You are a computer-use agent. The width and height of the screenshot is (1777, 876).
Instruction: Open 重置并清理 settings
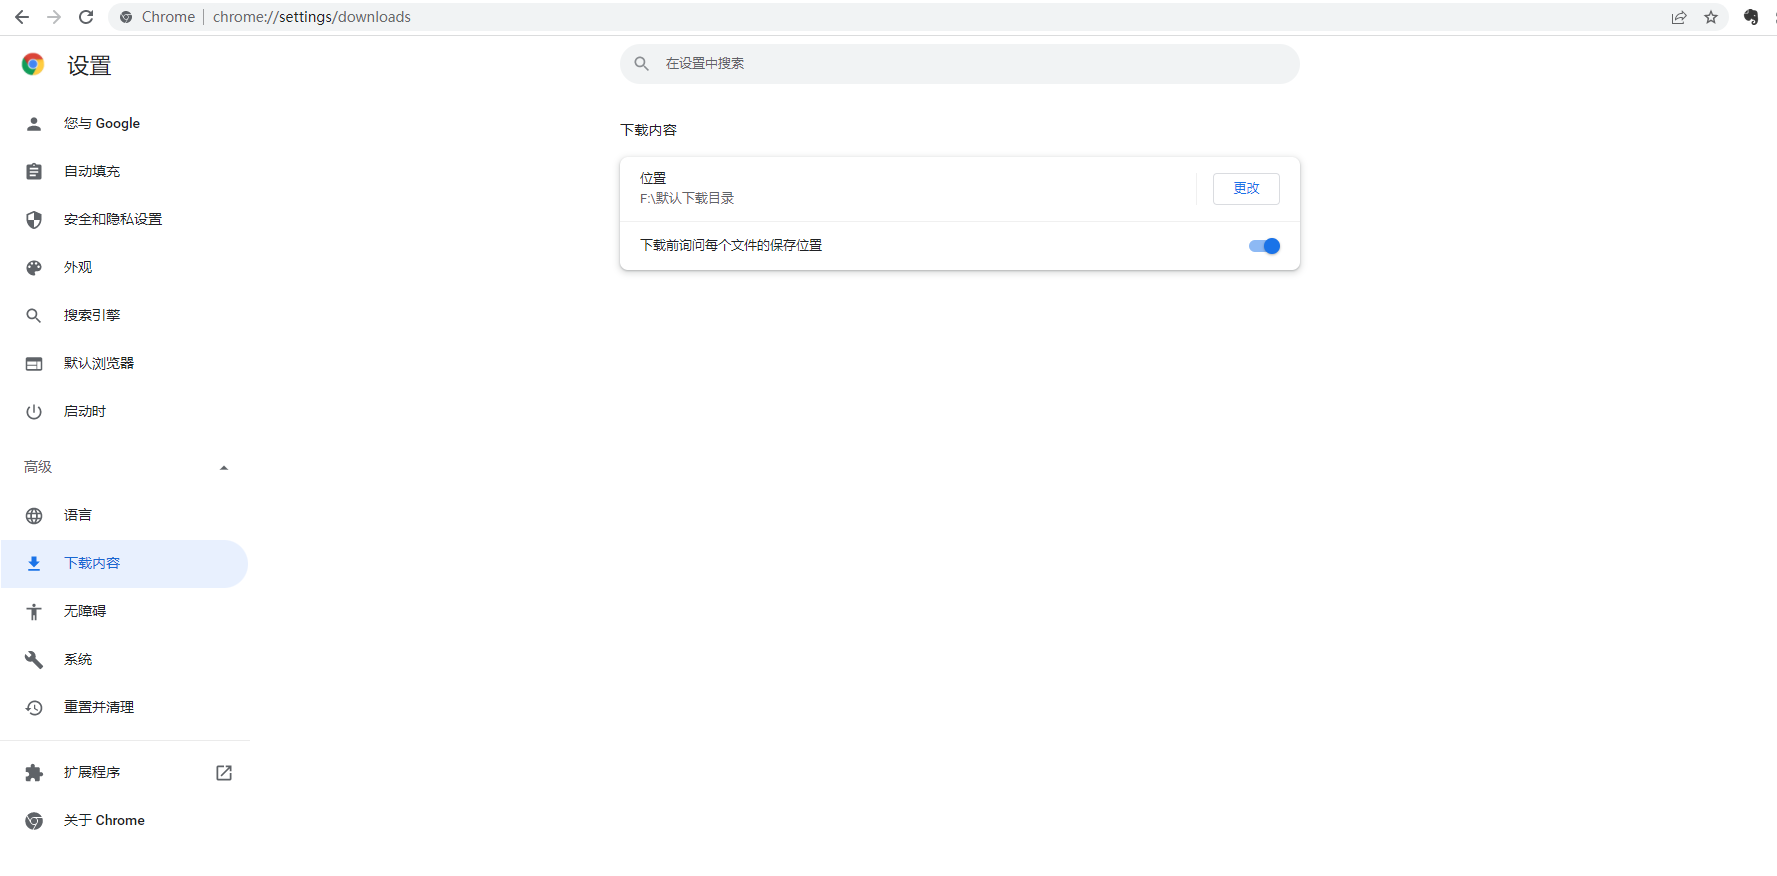coord(98,707)
